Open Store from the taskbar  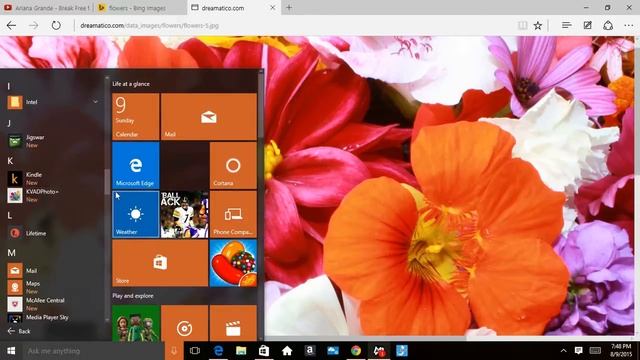(264, 351)
